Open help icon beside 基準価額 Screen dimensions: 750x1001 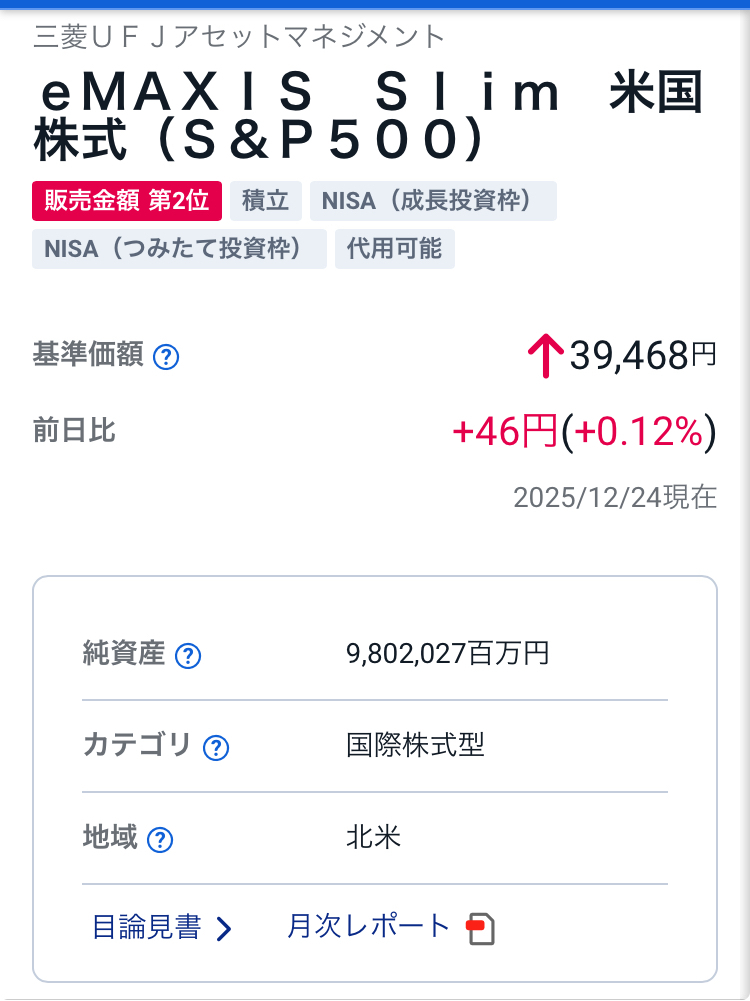click(x=166, y=357)
